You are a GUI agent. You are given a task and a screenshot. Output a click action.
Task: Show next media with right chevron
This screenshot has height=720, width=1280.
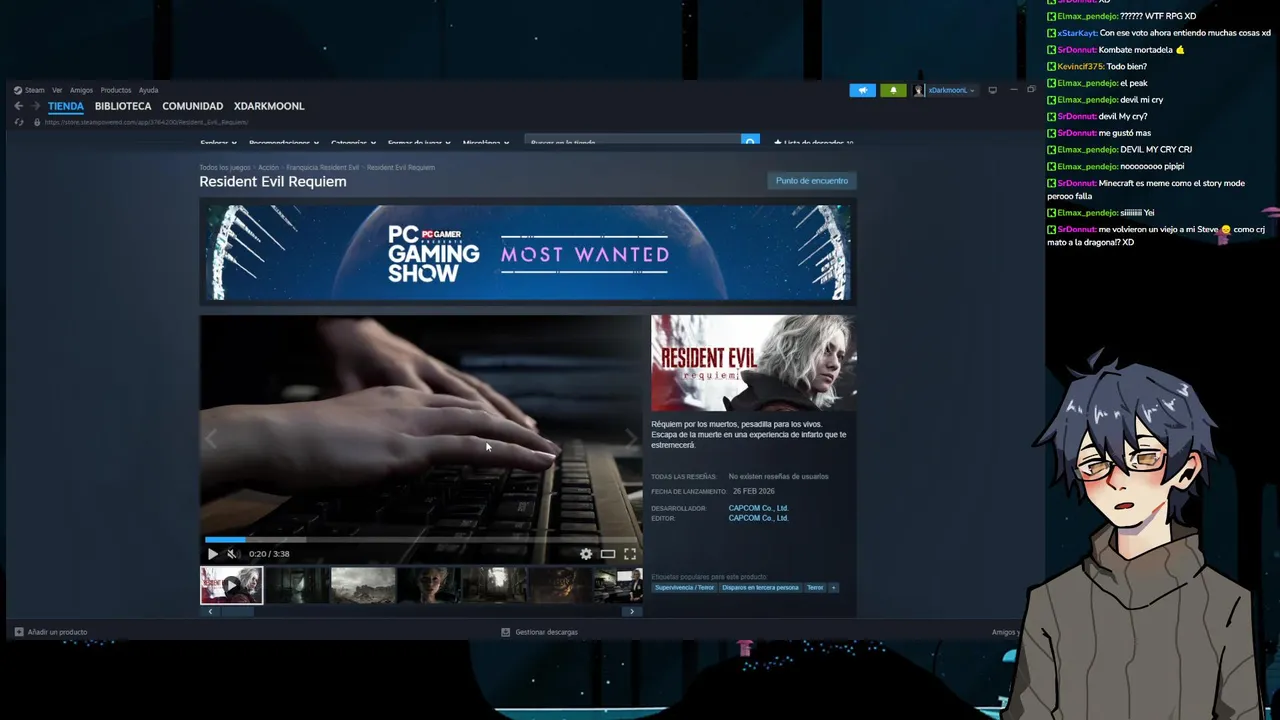(x=631, y=439)
